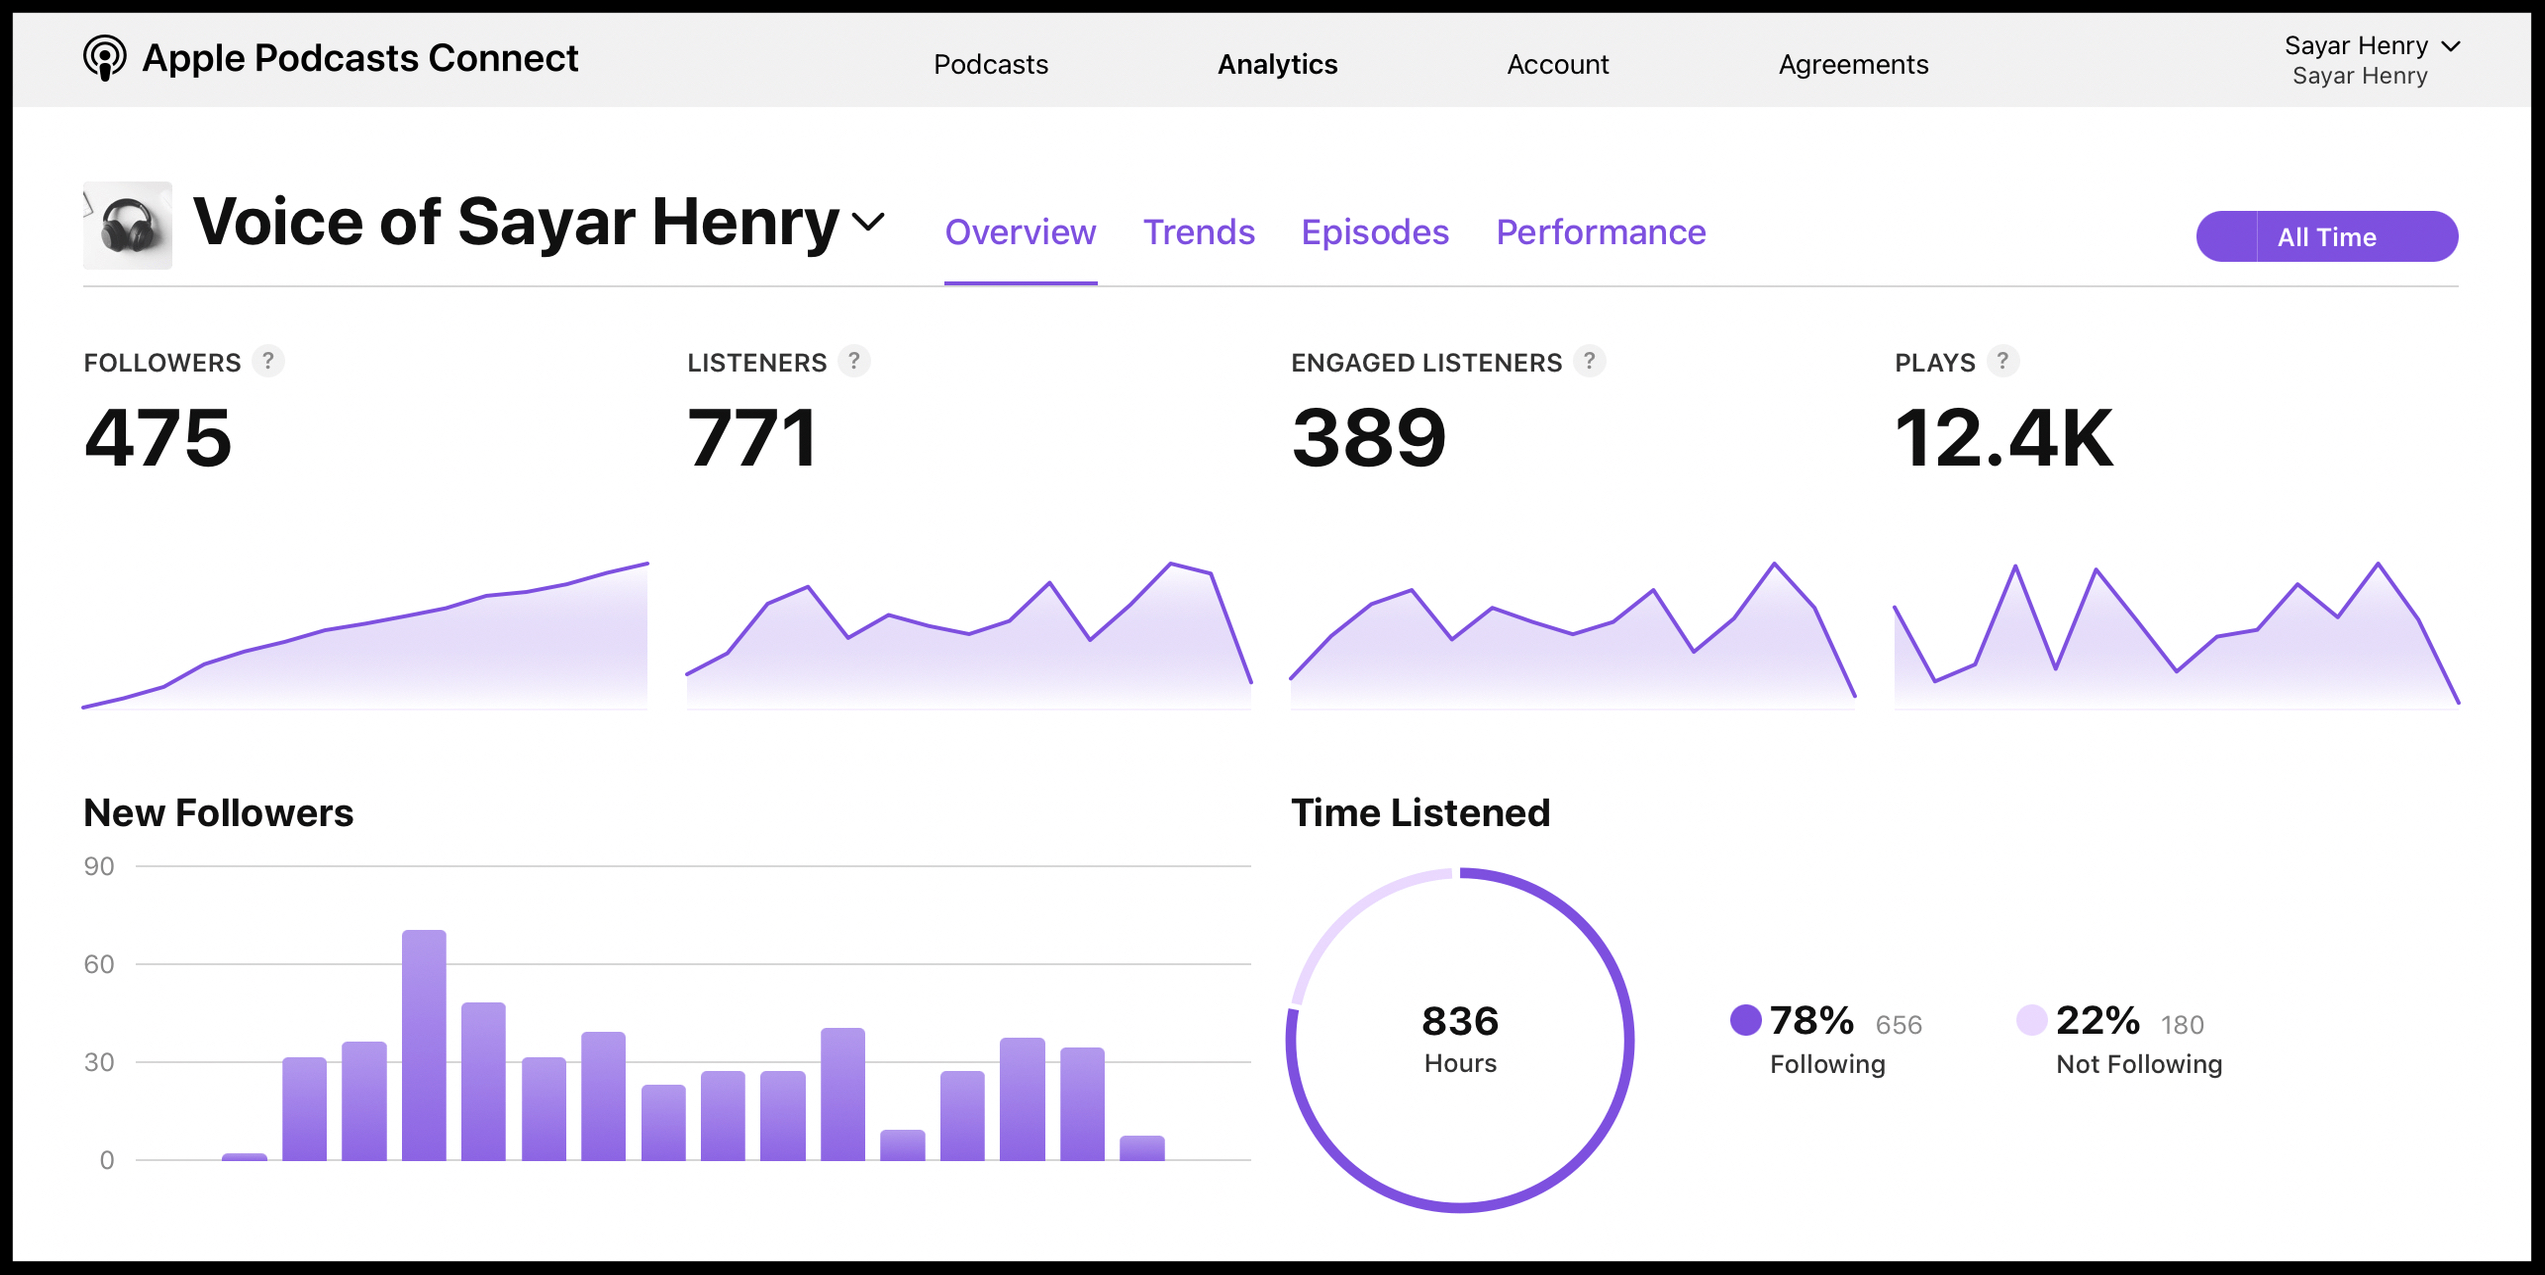Click the purple Following legend dot

(x=1745, y=1020)
